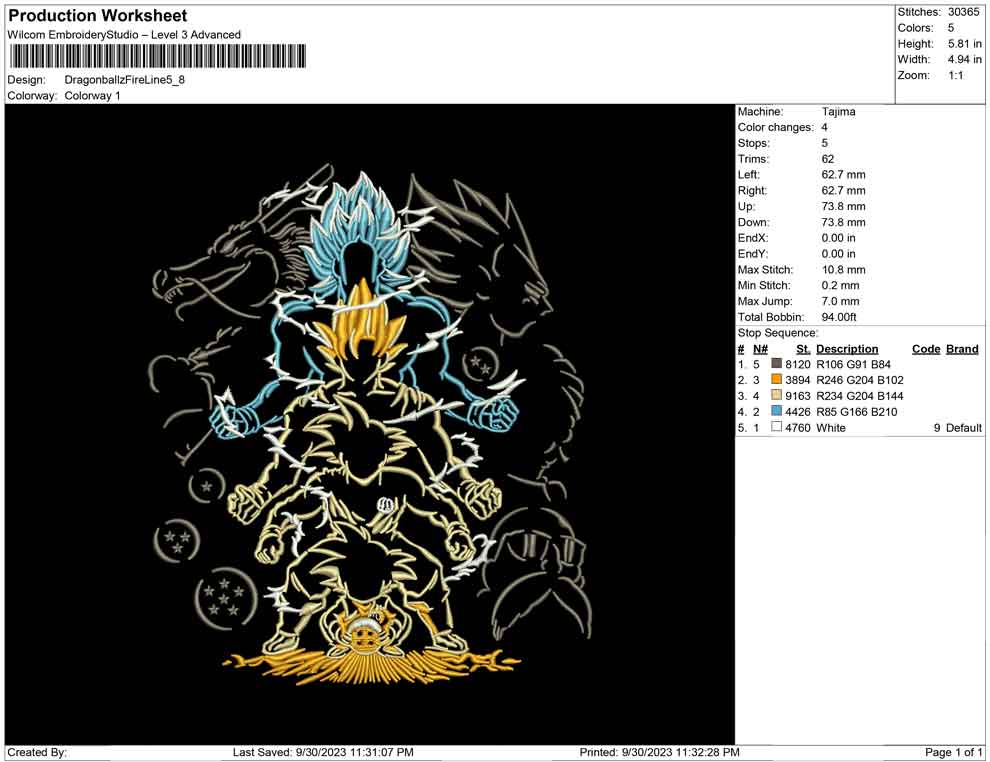Click the "Colorway:" label
The image size is (990, 762).
coord(32,96)
